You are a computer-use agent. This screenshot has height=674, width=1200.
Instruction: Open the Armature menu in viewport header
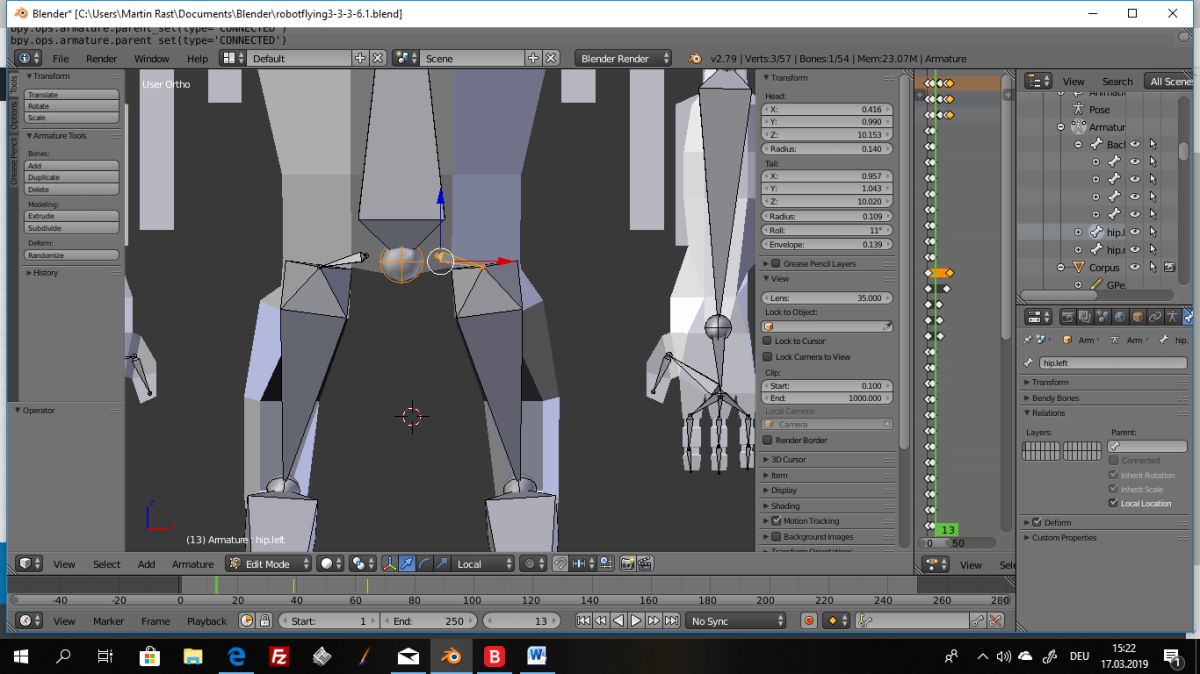pyautogui.click(x=192, y=564)
